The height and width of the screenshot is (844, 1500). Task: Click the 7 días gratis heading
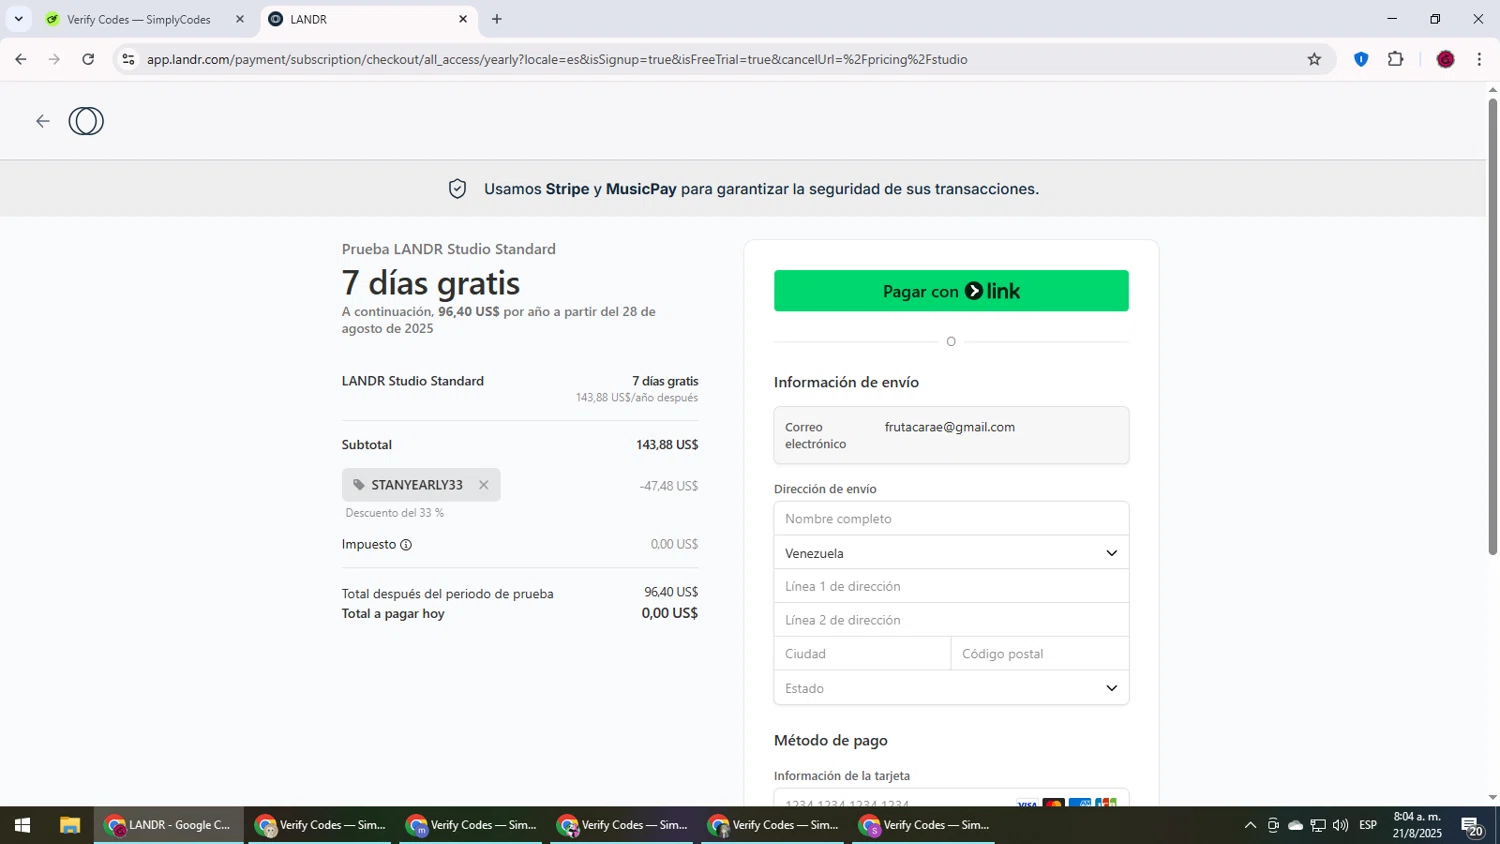[431, 283]
